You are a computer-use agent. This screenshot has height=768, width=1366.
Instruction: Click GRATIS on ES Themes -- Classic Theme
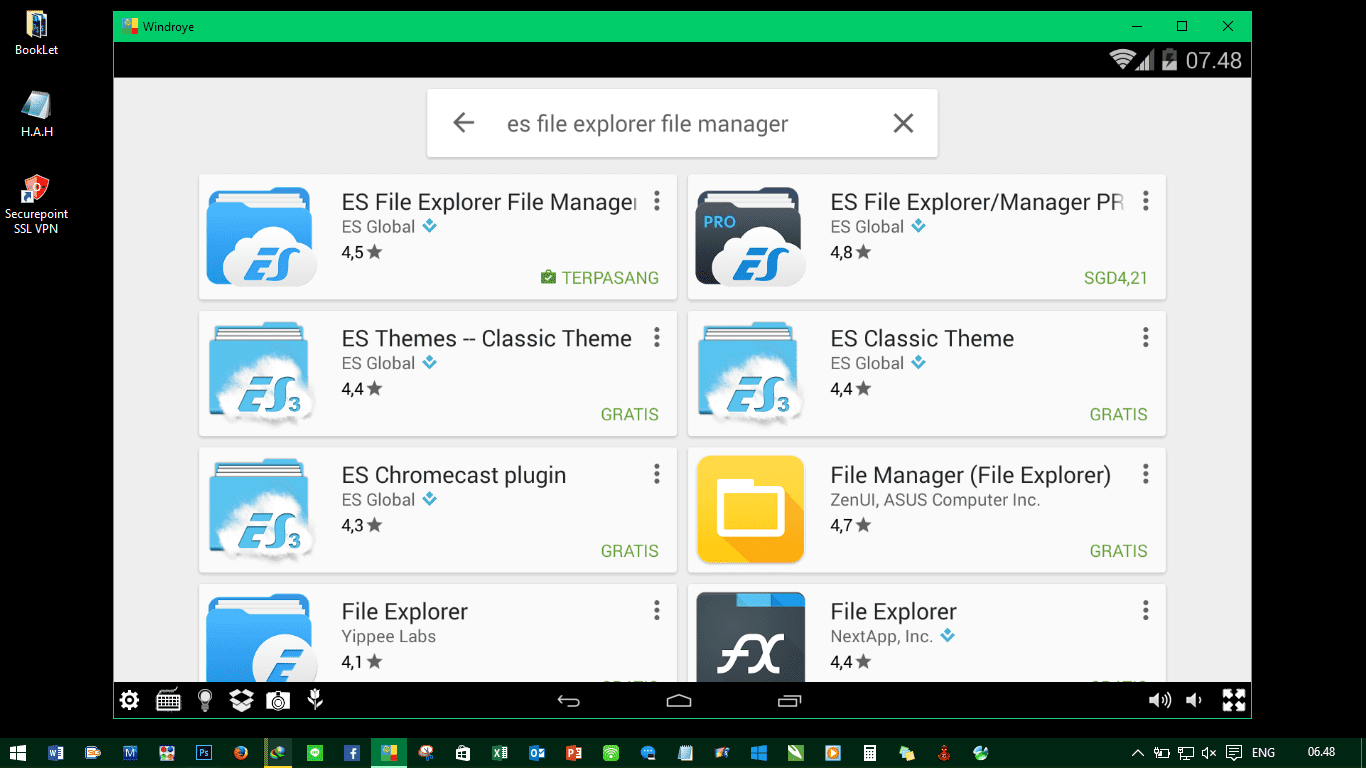tap(630, 414)
